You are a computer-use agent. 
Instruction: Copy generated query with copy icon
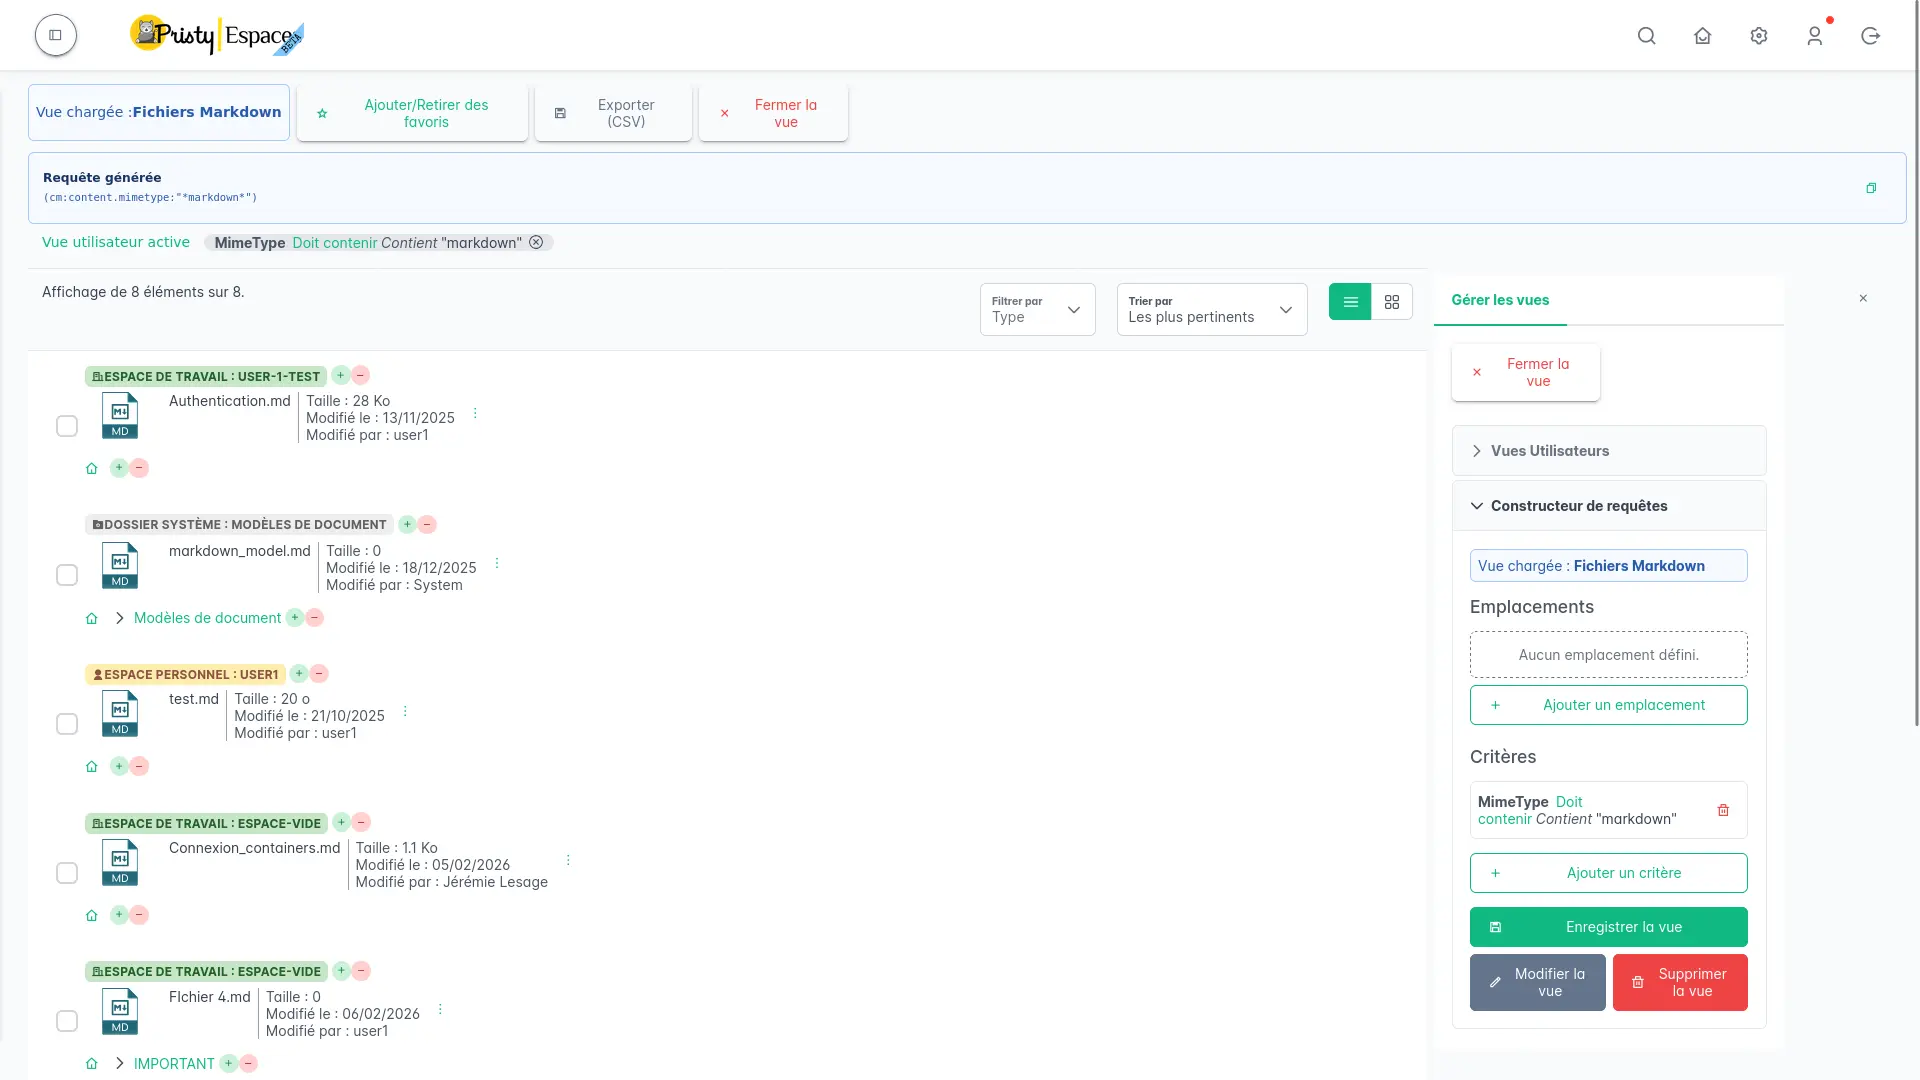coord(1870,188)
